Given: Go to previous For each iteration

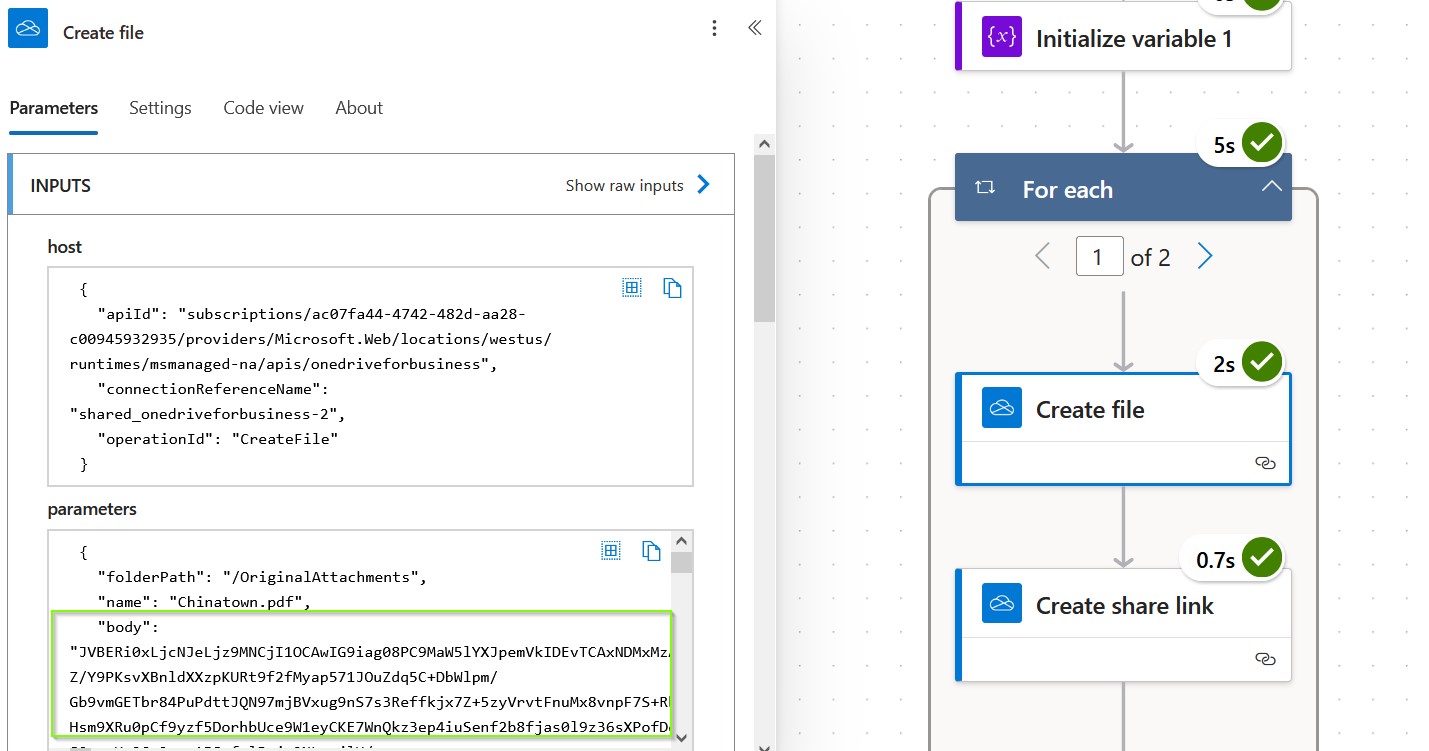Looking at the screenshot, I should tap(1043, 257).
